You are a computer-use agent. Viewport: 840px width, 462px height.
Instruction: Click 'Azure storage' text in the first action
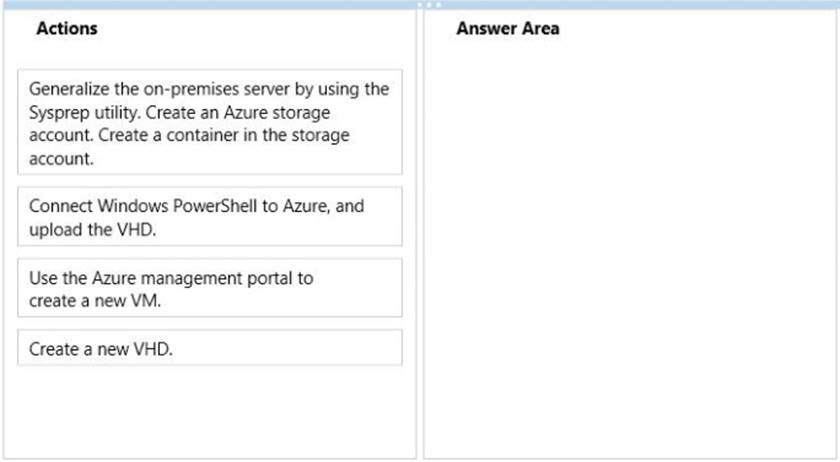(277, 113)
